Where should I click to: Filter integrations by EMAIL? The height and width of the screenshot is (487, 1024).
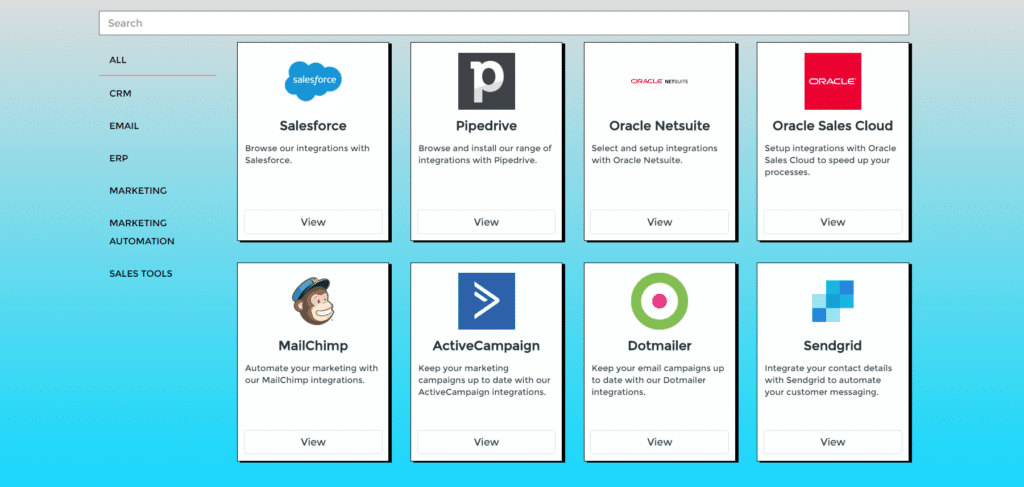[x=124, y=126]
